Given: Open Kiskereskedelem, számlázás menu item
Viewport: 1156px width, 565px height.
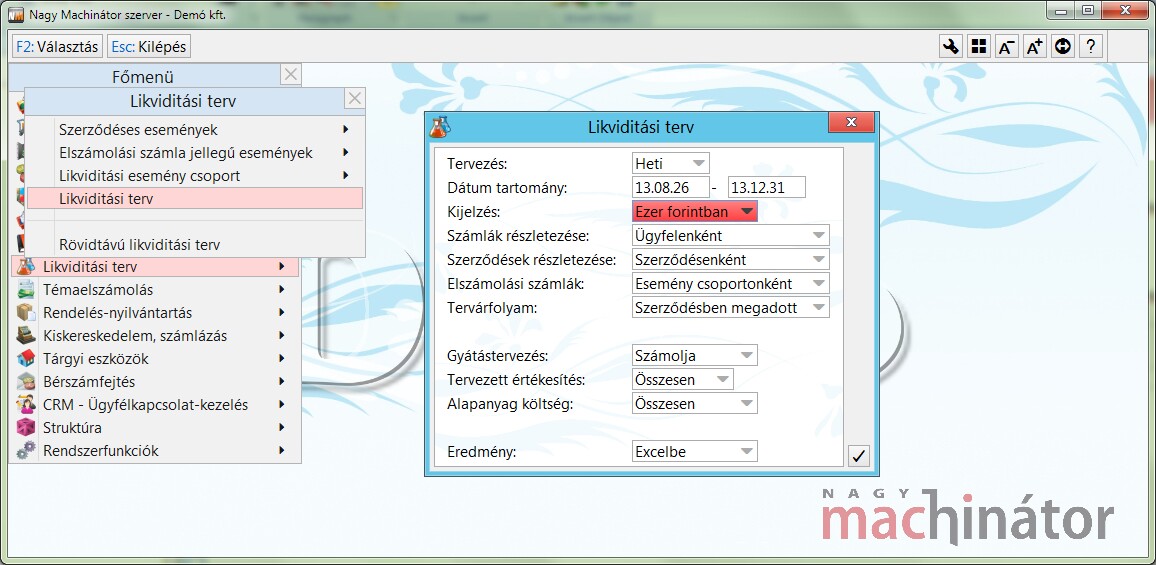Looking at the screenshot, I should [155, 336].
